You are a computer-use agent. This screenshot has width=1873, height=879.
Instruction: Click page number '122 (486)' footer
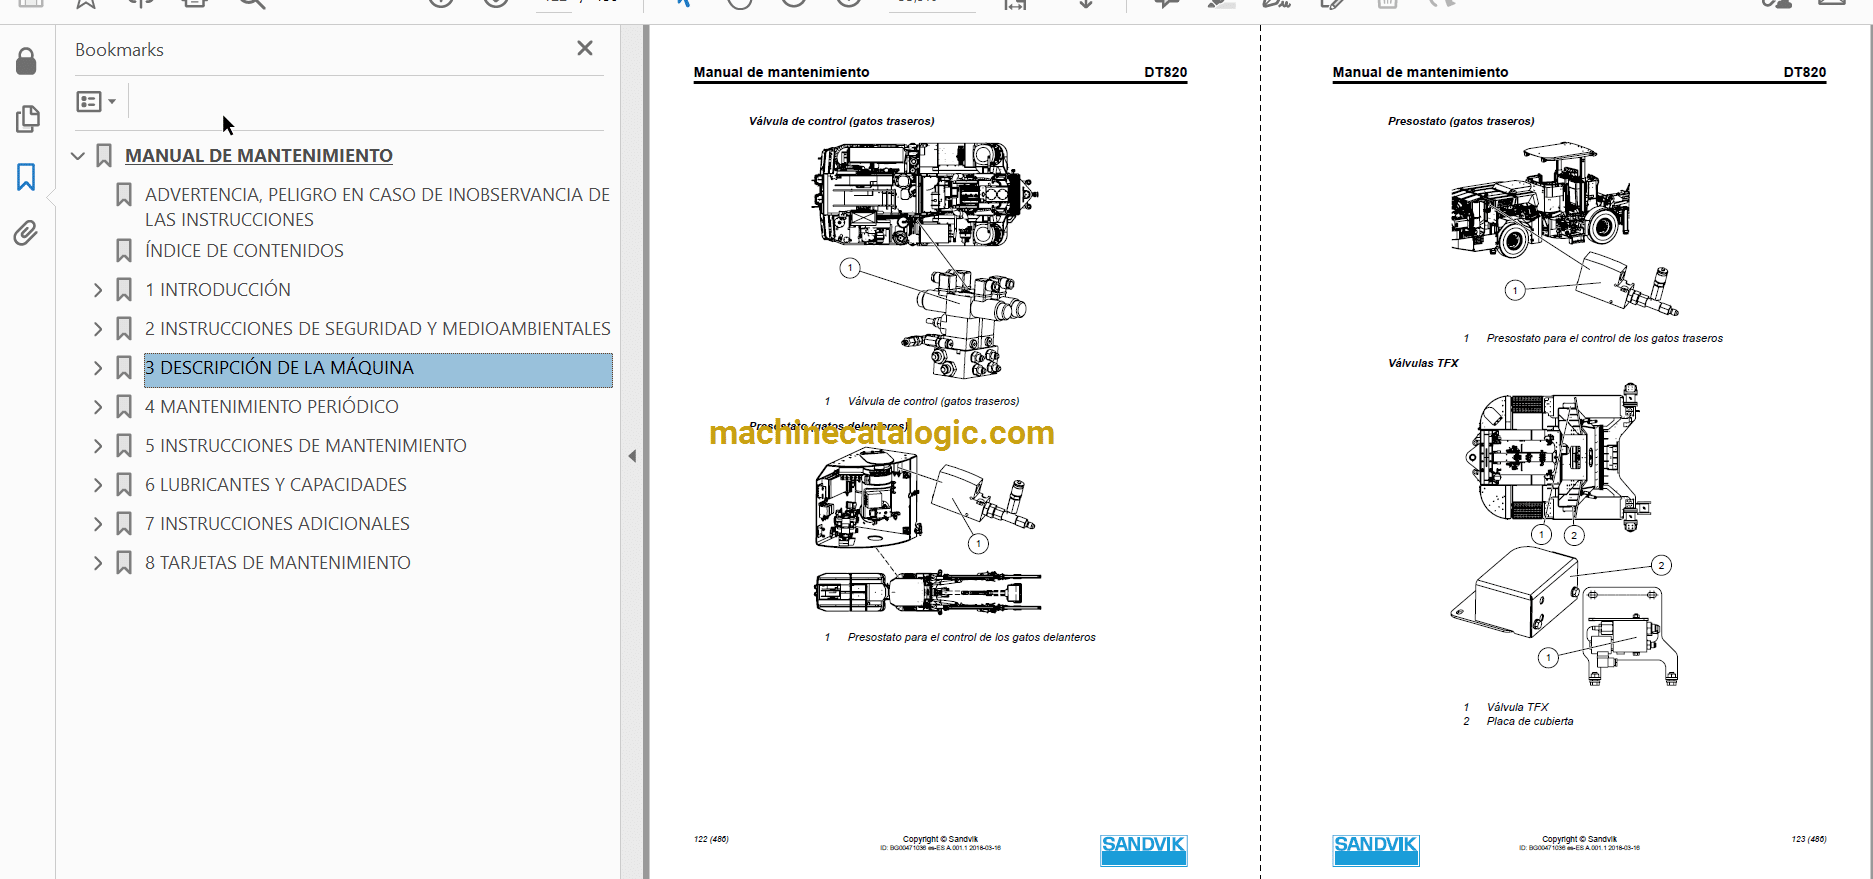[x=711, y=839]
